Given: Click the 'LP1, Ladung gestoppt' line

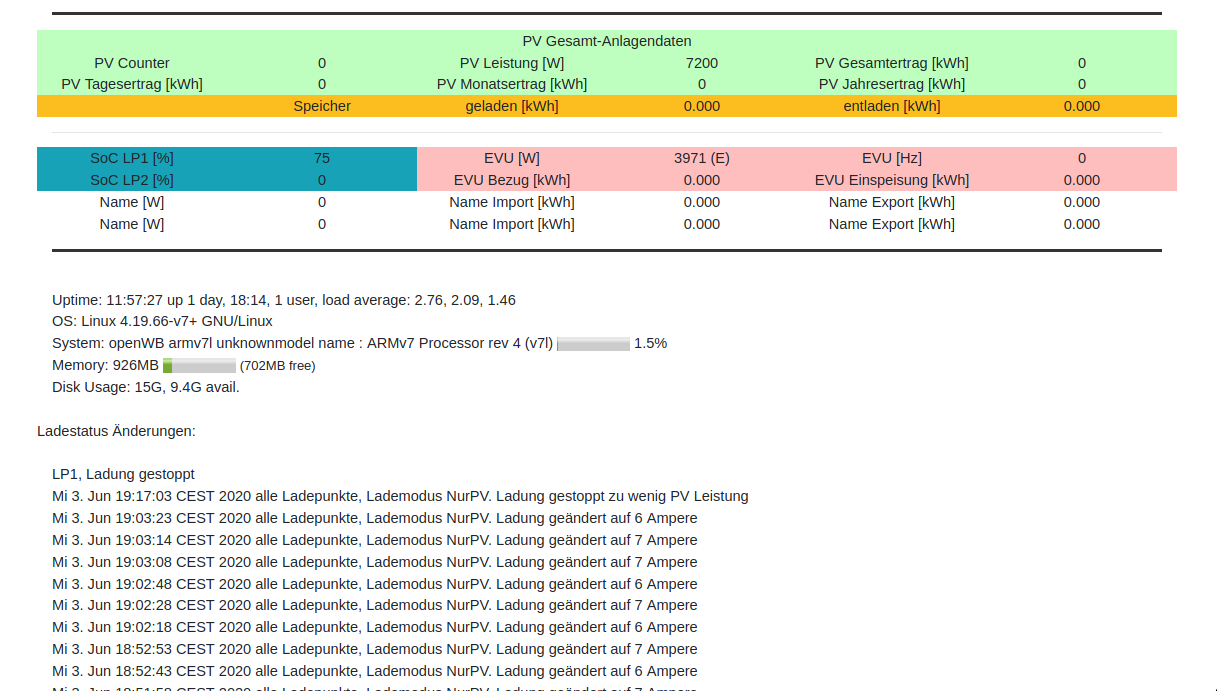Looking at the screenshot, I should pyautogui.click(x=123, y=474).
